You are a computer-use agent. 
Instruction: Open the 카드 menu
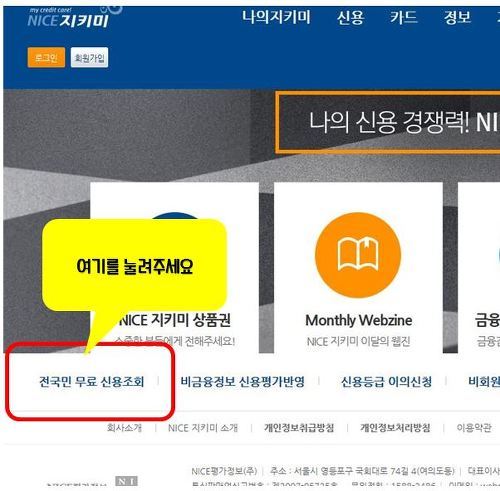404,17
